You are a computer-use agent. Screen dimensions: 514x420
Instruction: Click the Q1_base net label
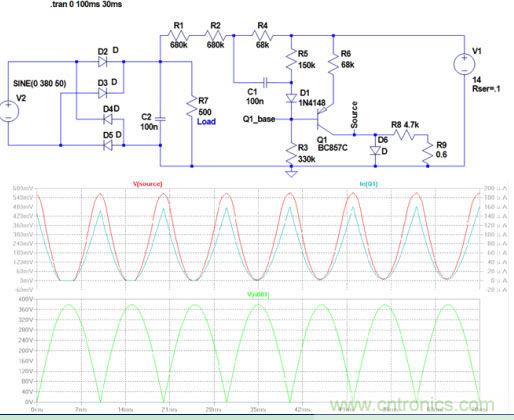coord(259,119)
